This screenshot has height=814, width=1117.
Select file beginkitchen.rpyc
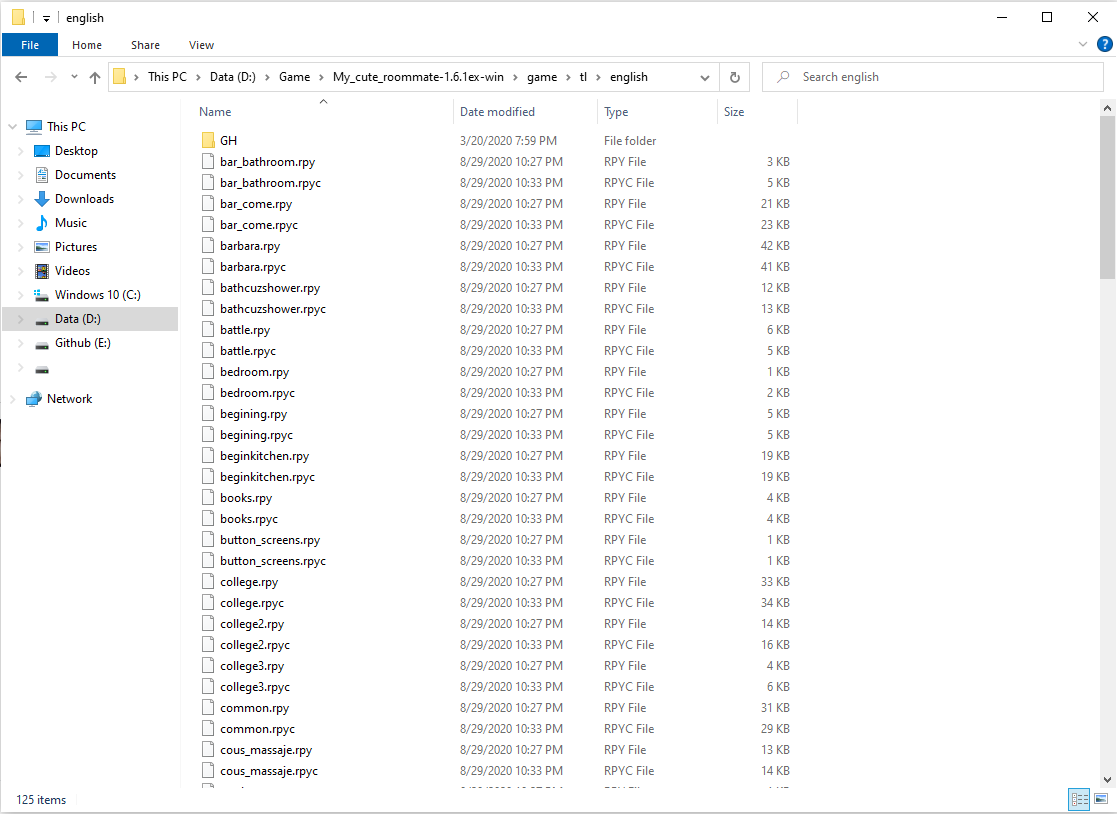[267, 476]
